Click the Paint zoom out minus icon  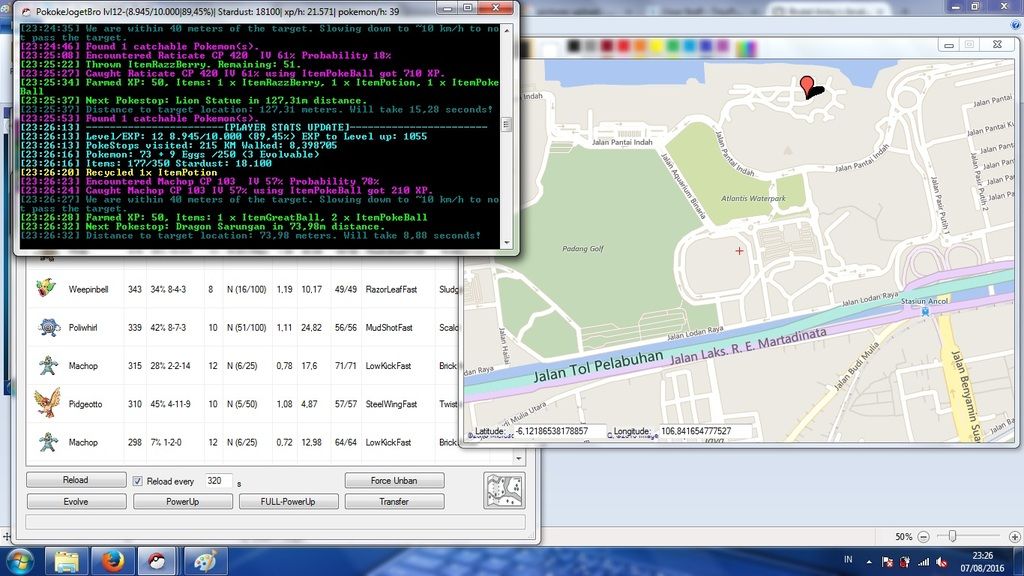(923, 536)
